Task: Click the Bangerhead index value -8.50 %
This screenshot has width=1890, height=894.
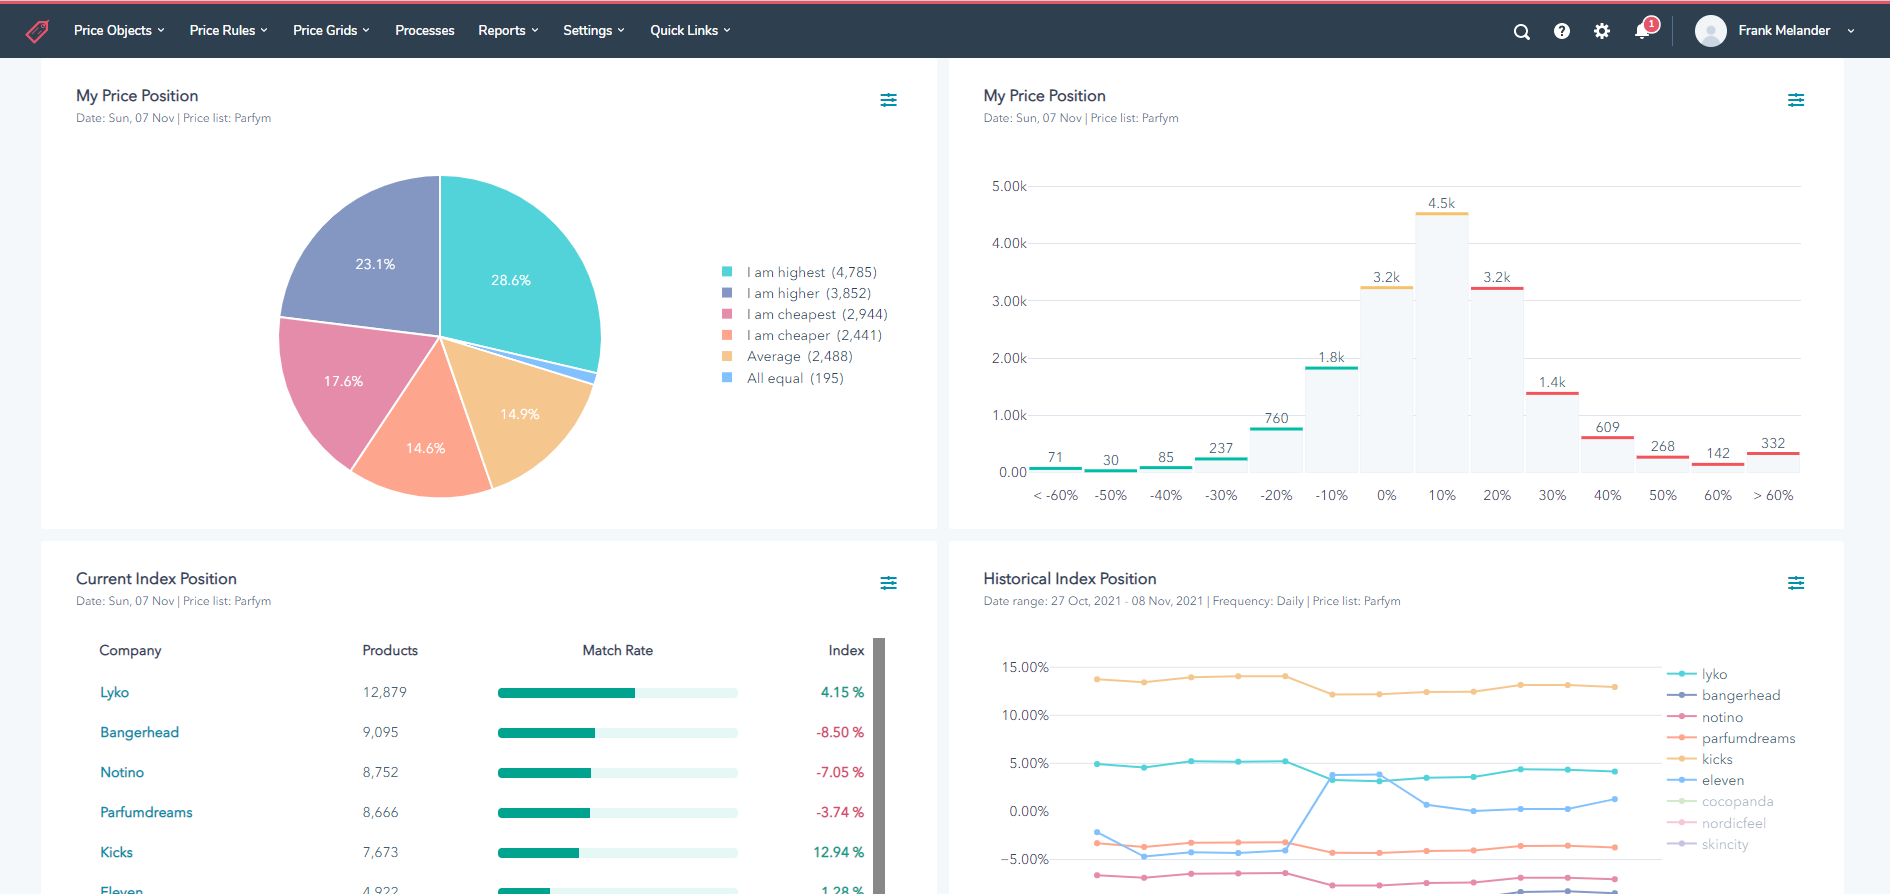Action: tap(840, 732)
